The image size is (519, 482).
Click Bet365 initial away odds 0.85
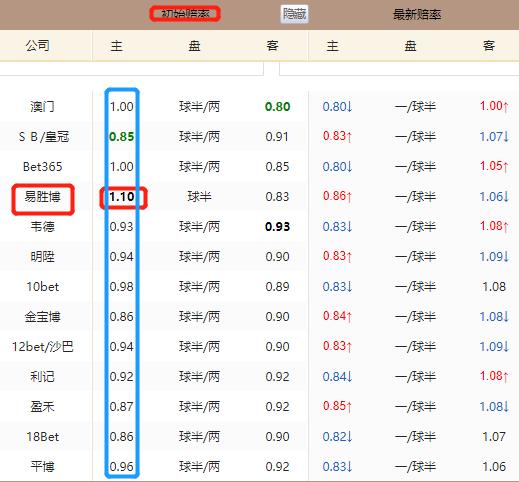(x=277, y=167)
